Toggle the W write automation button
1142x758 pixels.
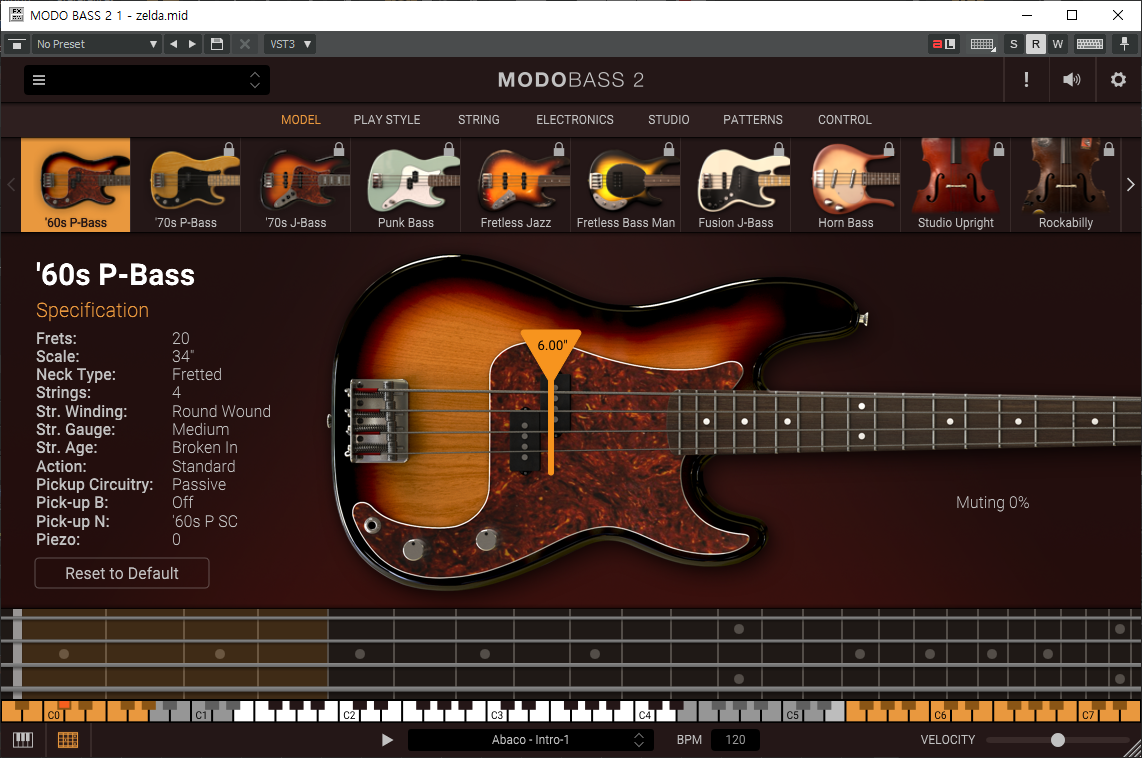[x=1058, y=44]
